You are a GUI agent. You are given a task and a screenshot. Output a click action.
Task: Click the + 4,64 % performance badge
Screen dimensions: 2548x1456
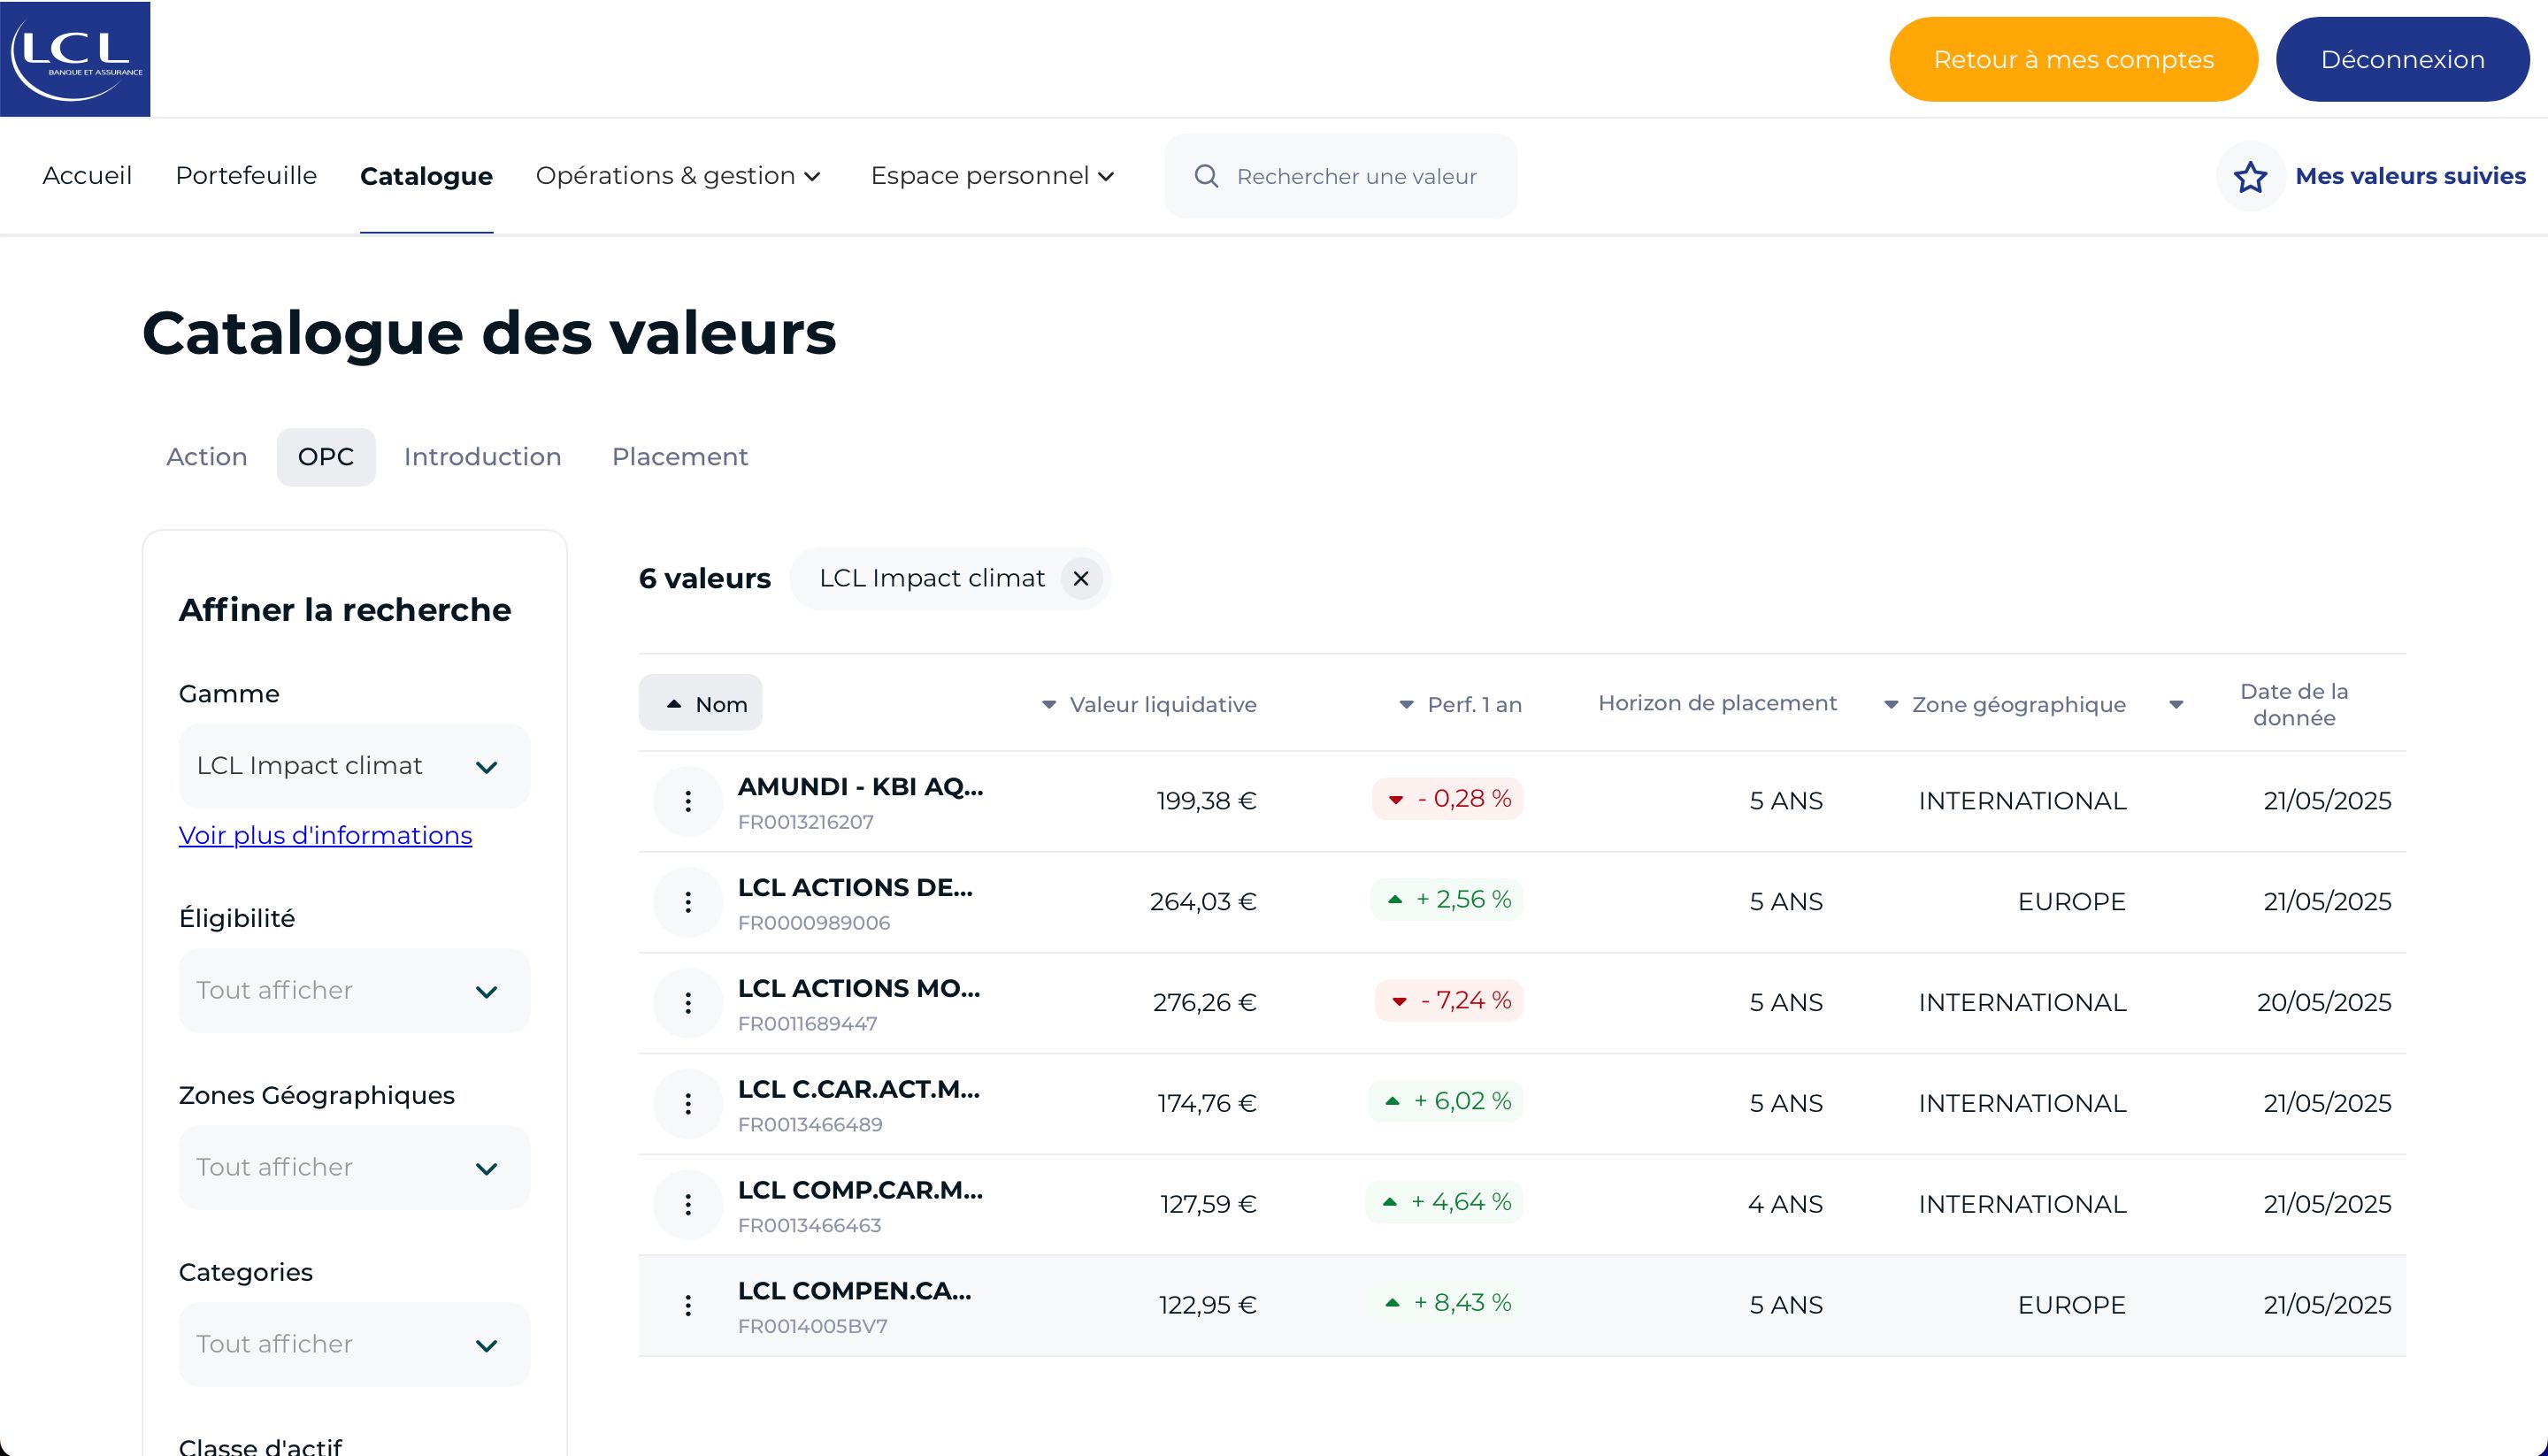1444,1203
